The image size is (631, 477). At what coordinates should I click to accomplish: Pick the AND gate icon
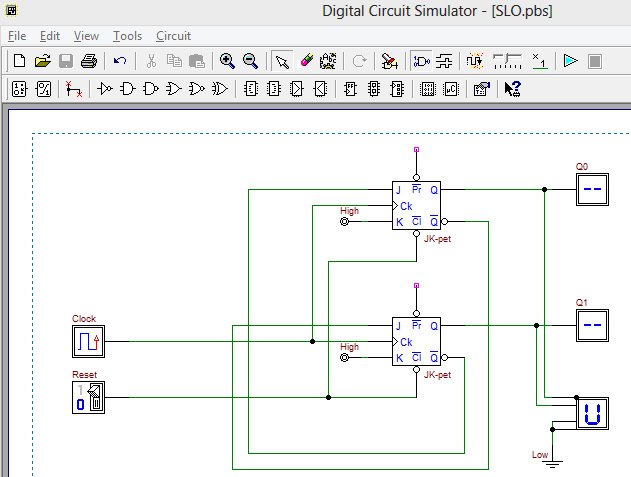[128, 89]
